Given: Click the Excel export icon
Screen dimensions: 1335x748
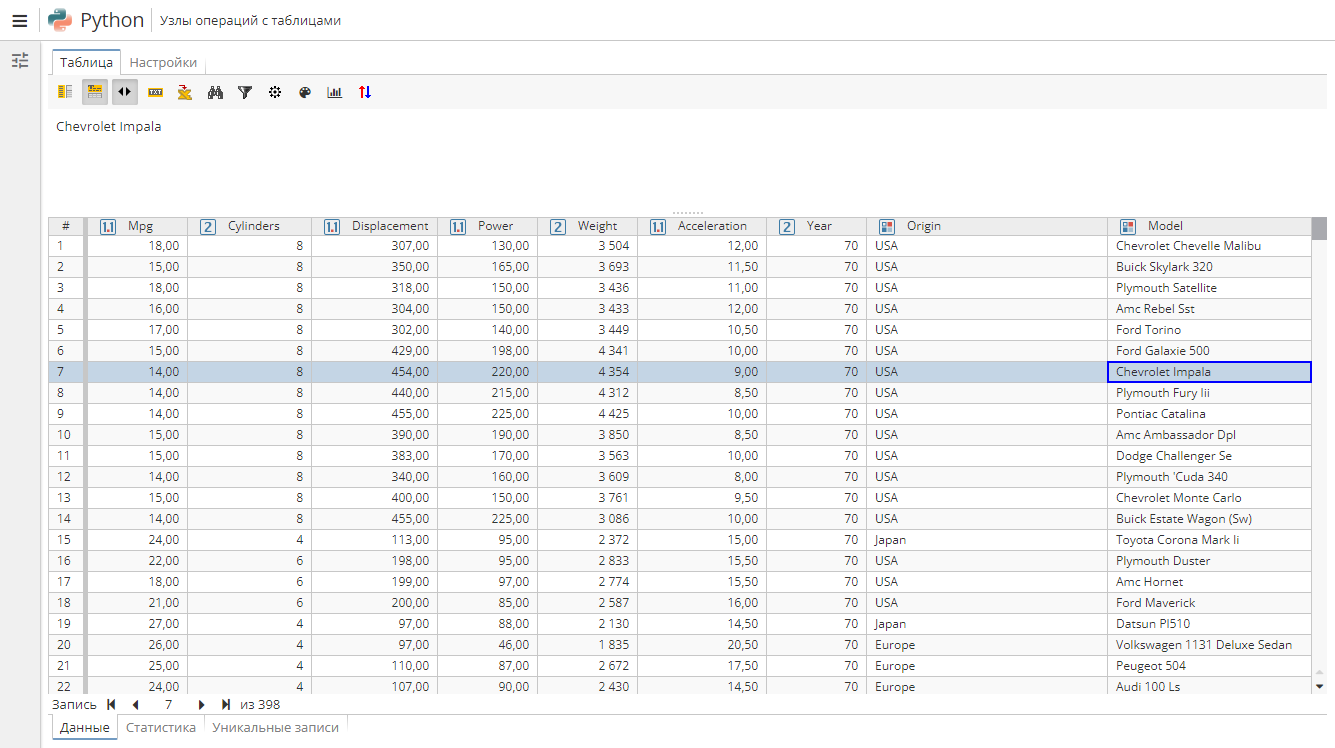Looking at the screenshot, I should pos(185,92).
